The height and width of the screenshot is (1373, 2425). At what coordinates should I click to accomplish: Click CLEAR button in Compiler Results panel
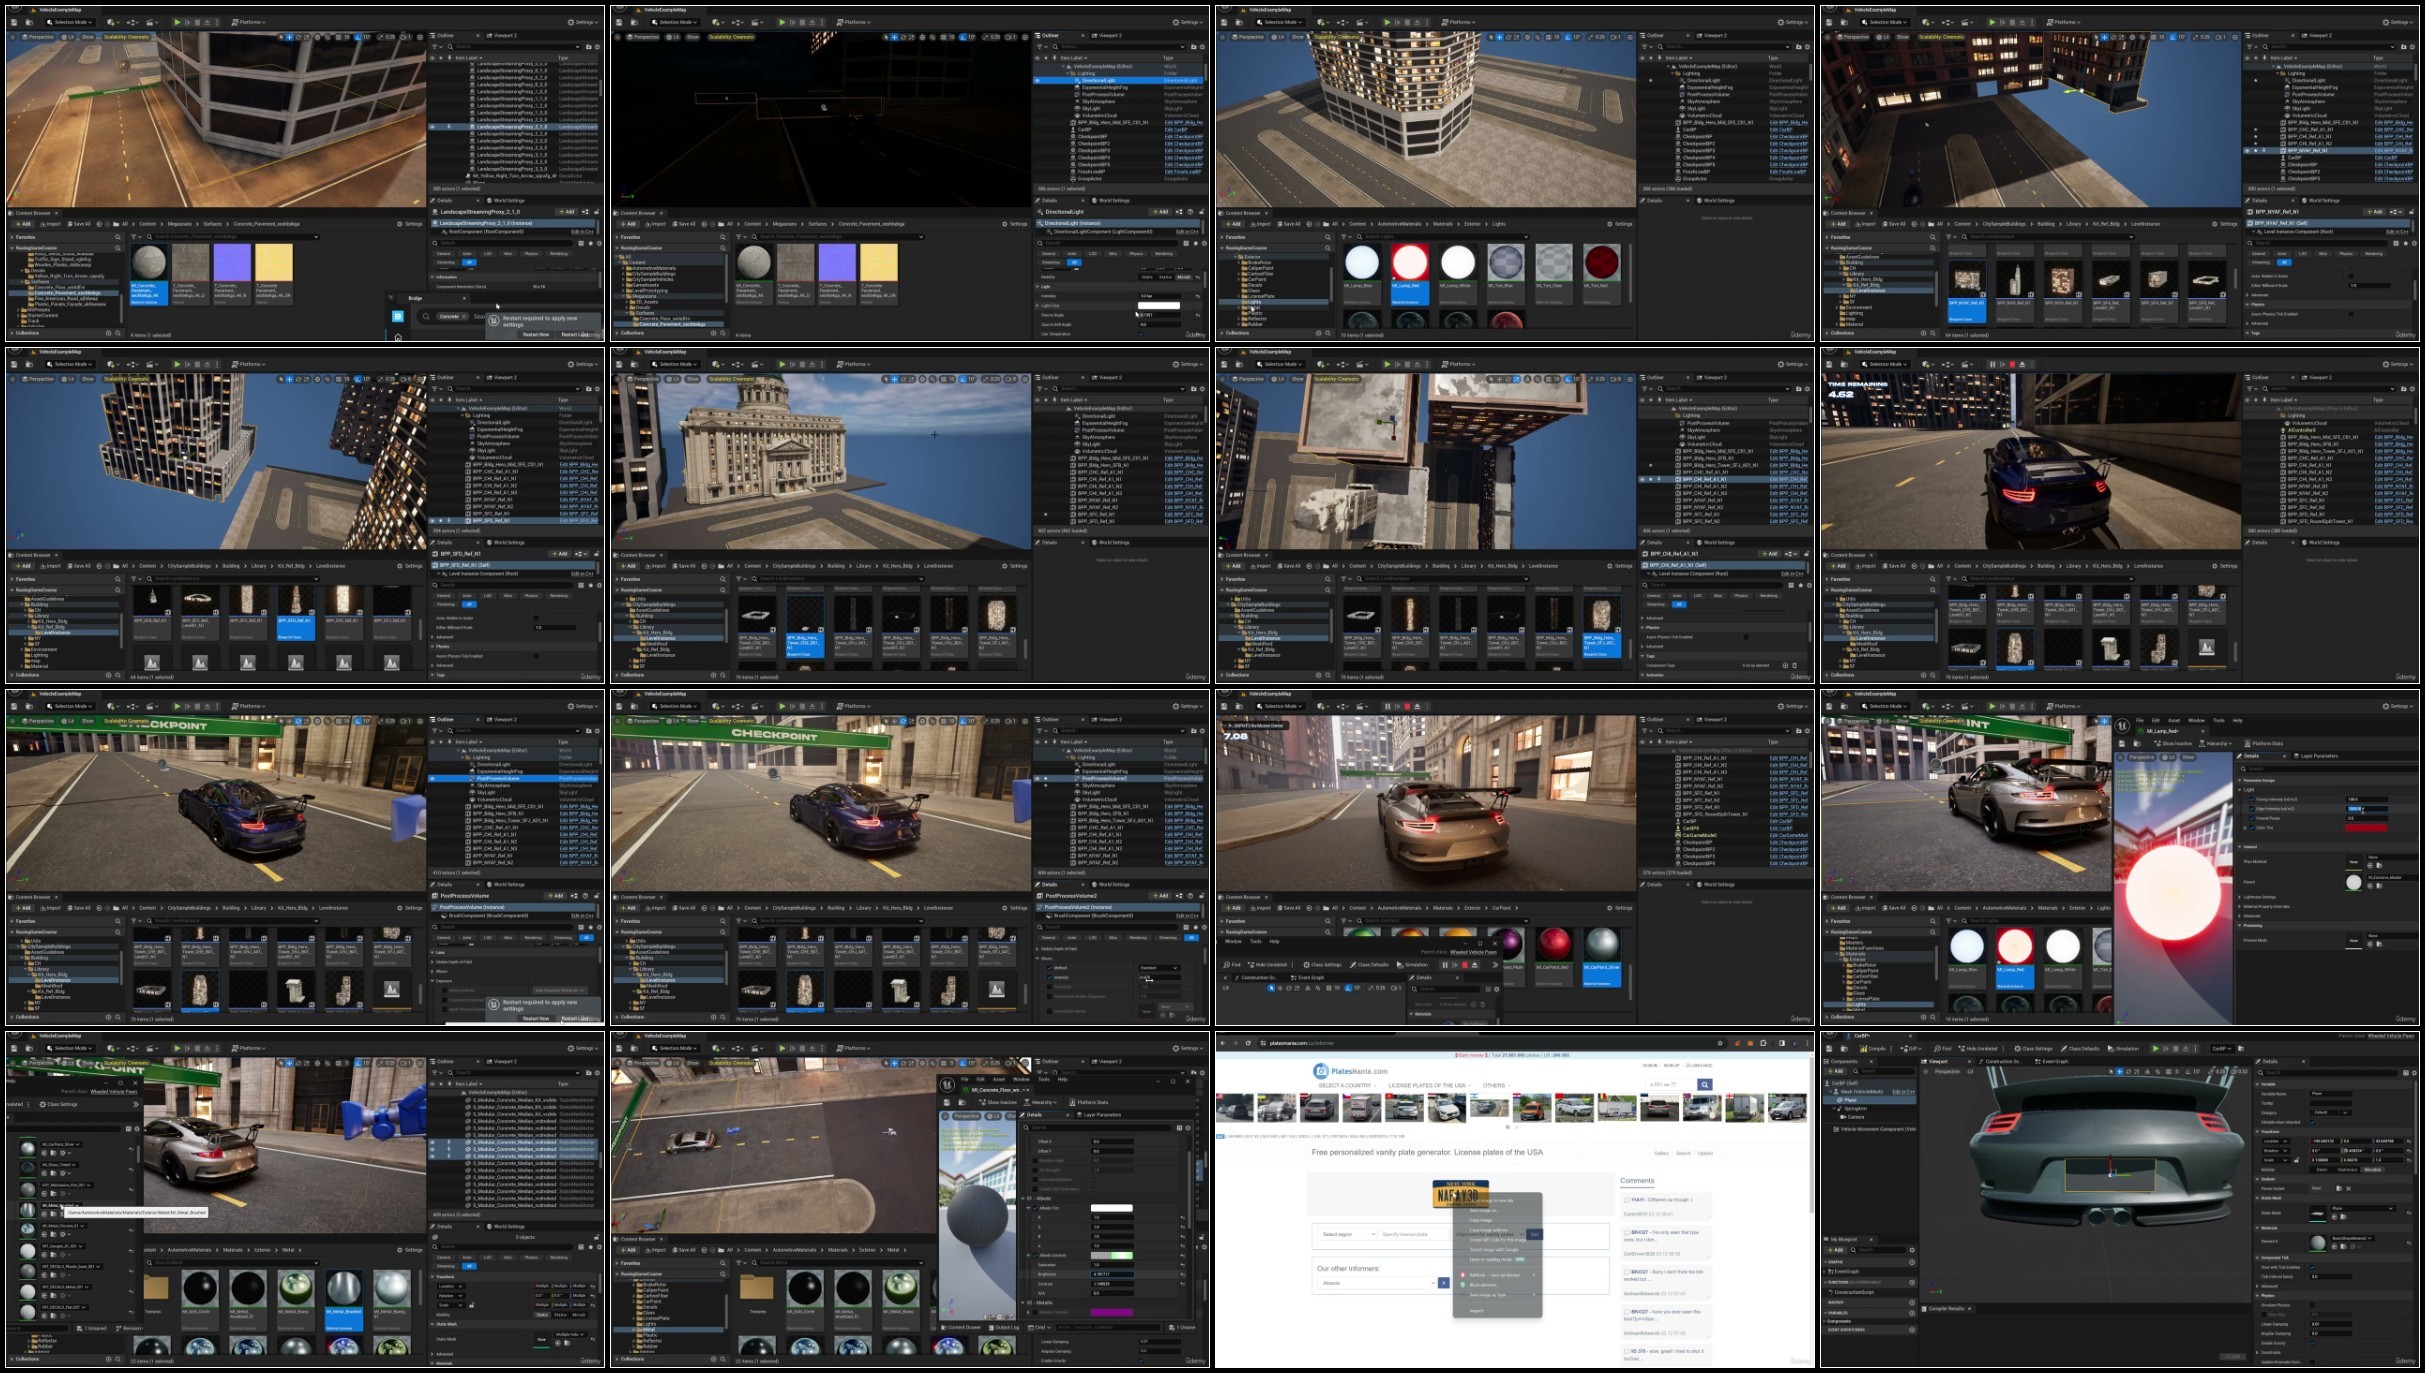2232,1357
